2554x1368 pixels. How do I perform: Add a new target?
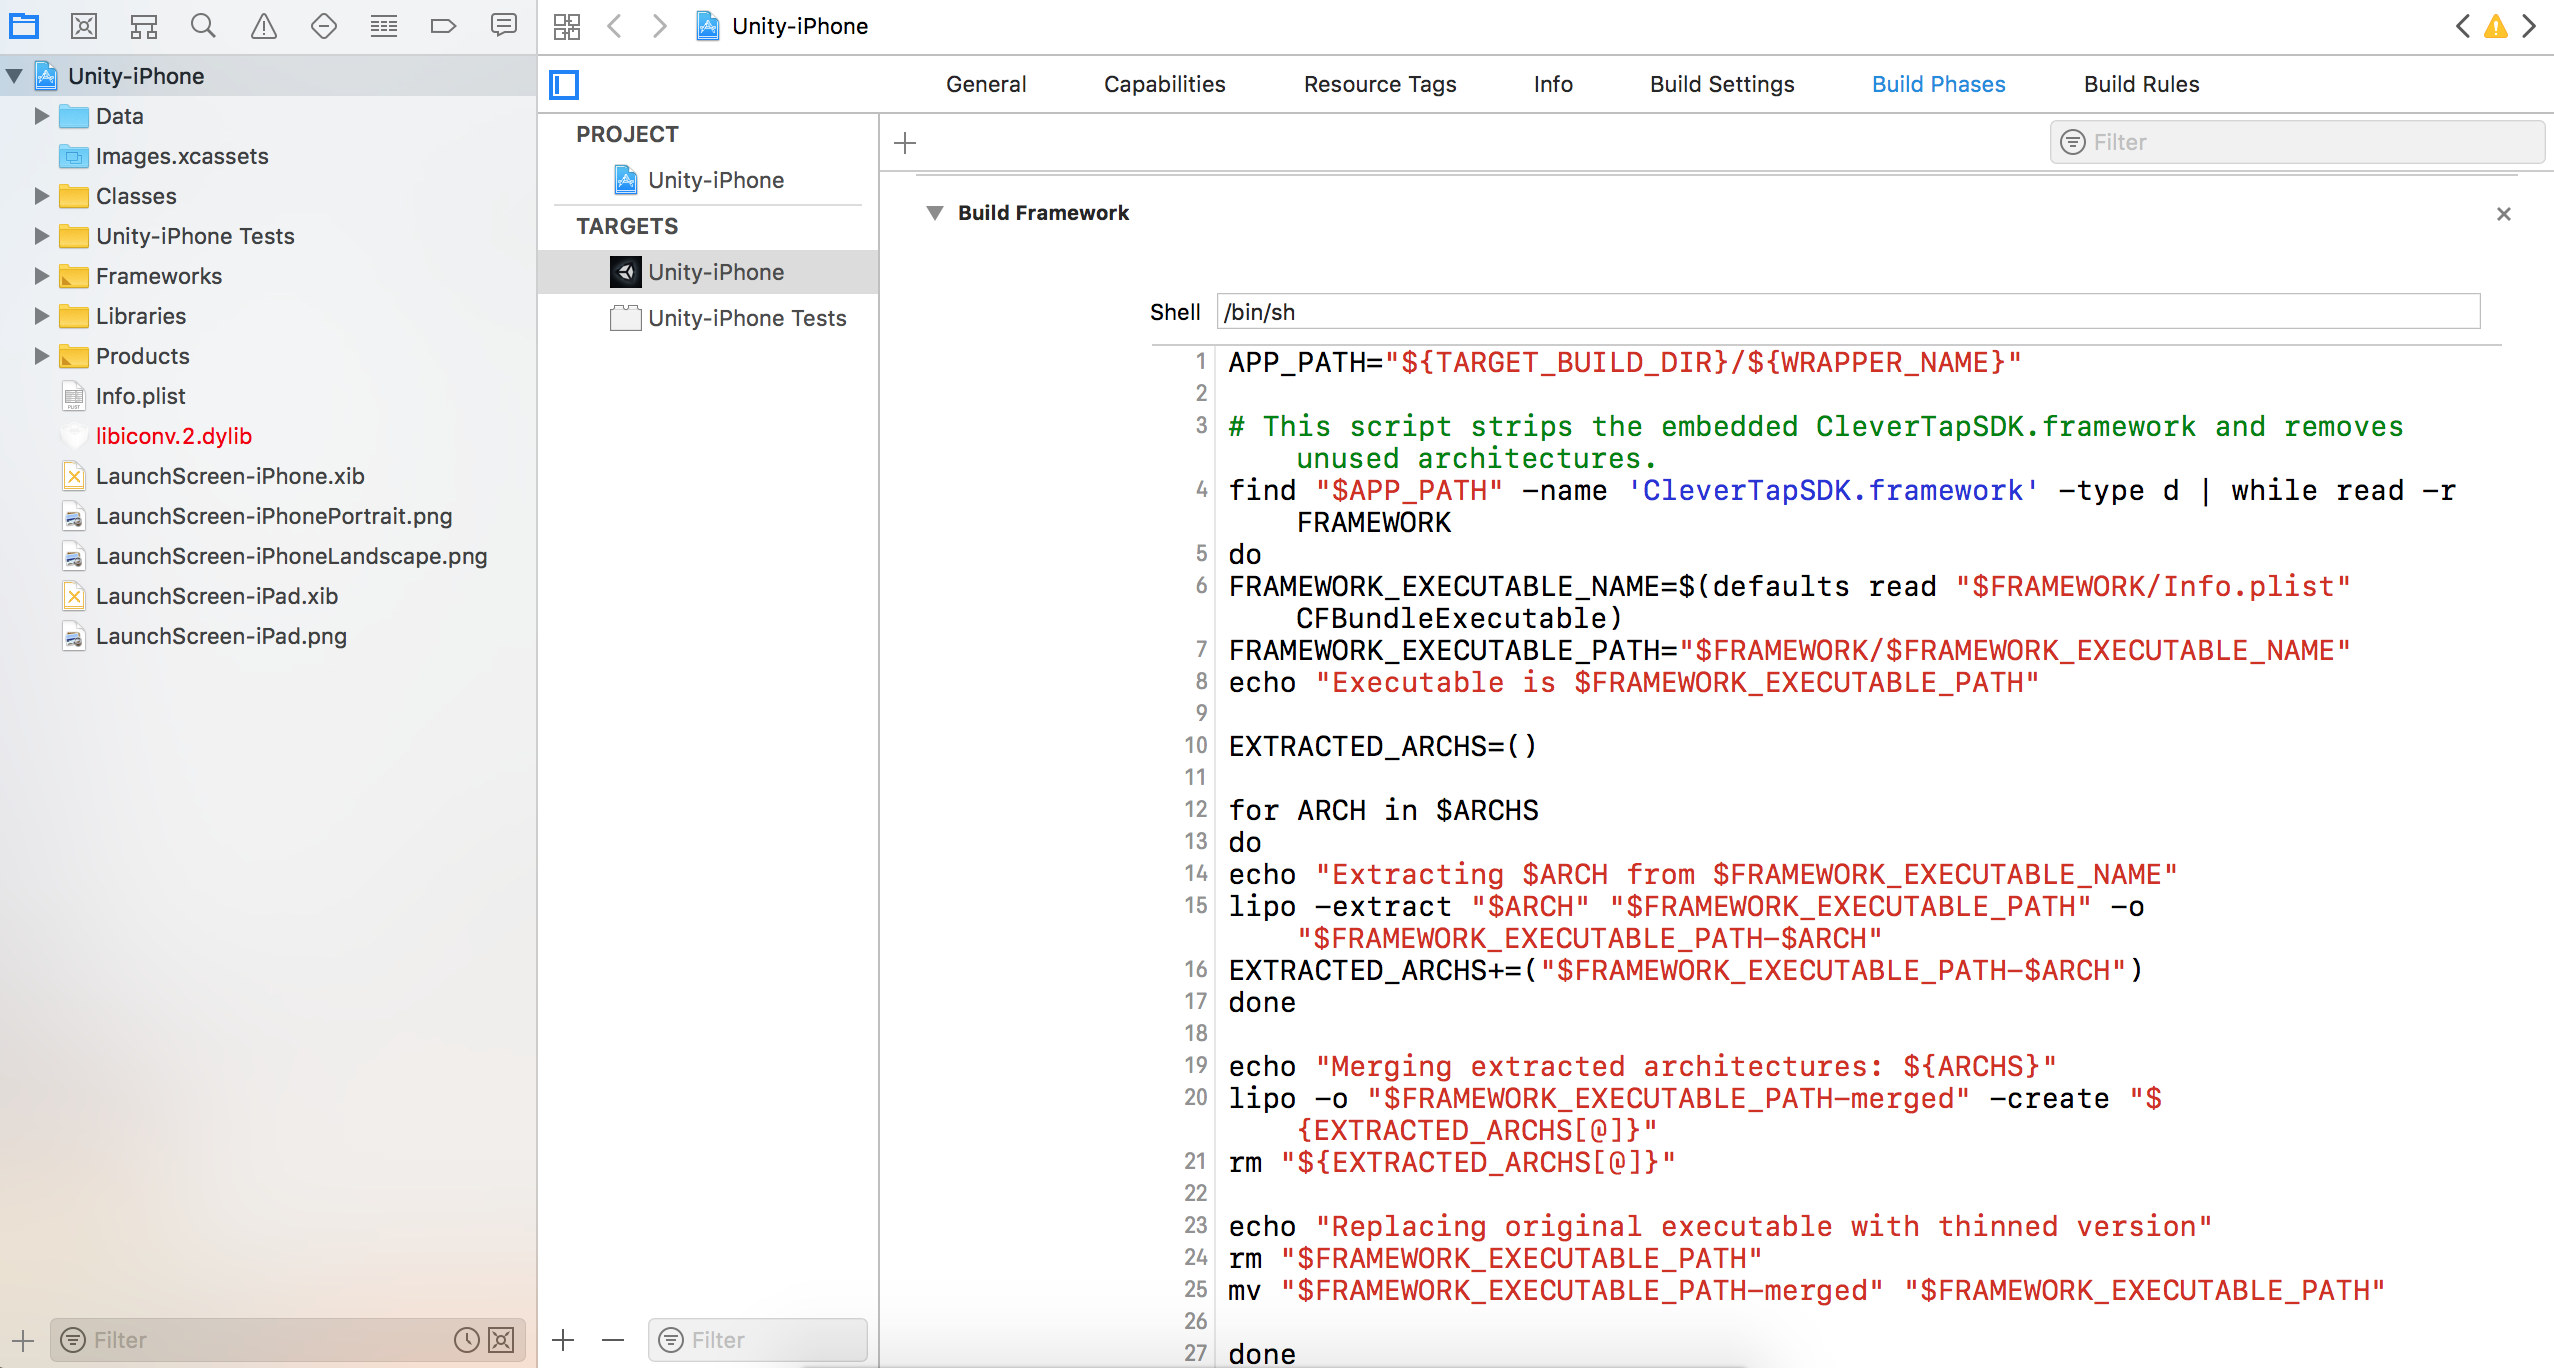coord(563,1340)
